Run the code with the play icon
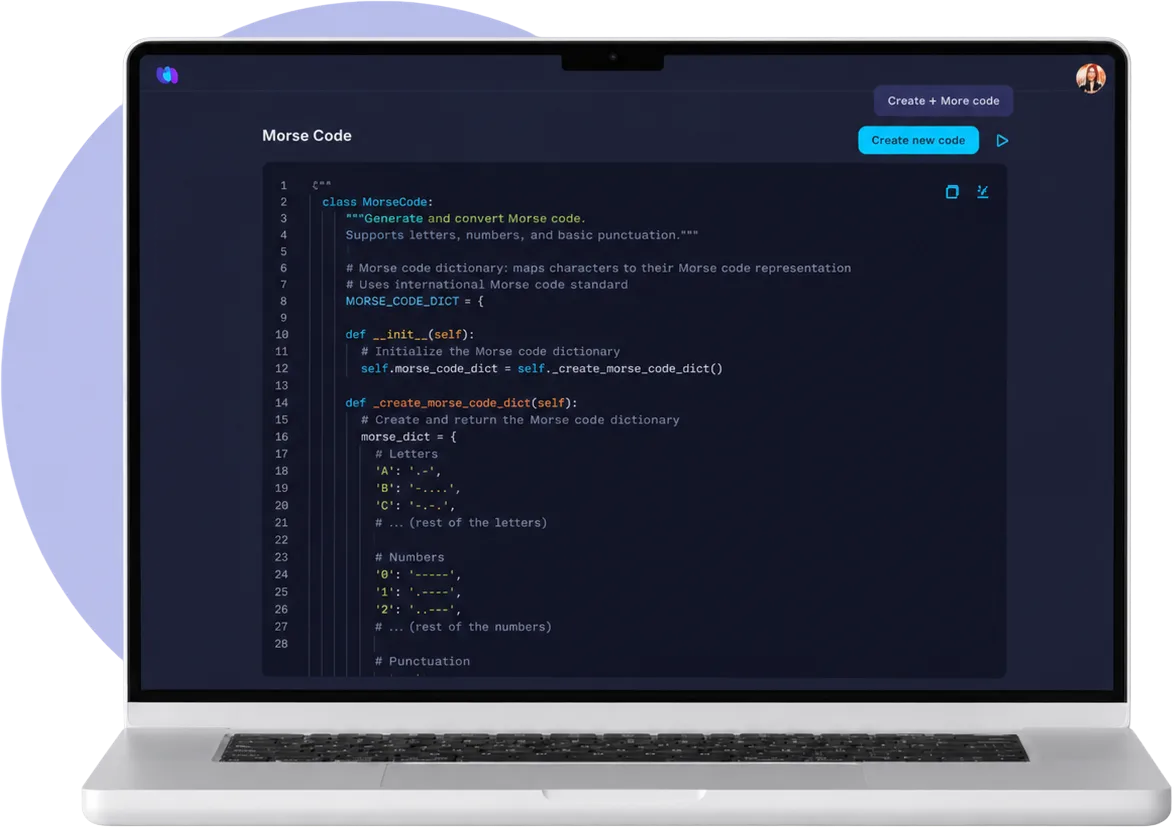This screenshot has height=827, width=1174. (x=1002, y=141)
